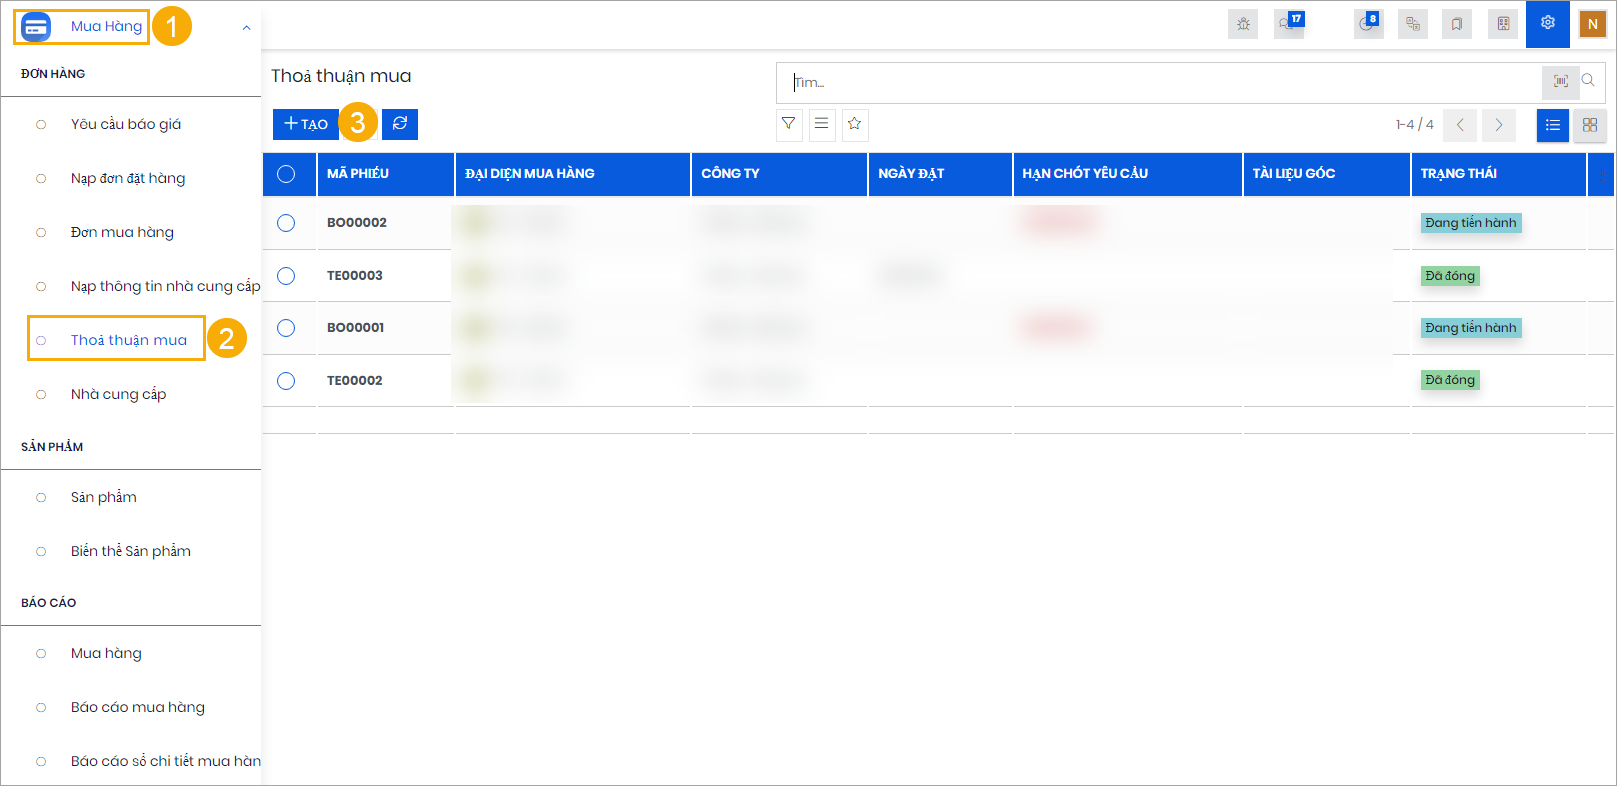Switch to list view
The image size is (1617, 786).
1553,125
